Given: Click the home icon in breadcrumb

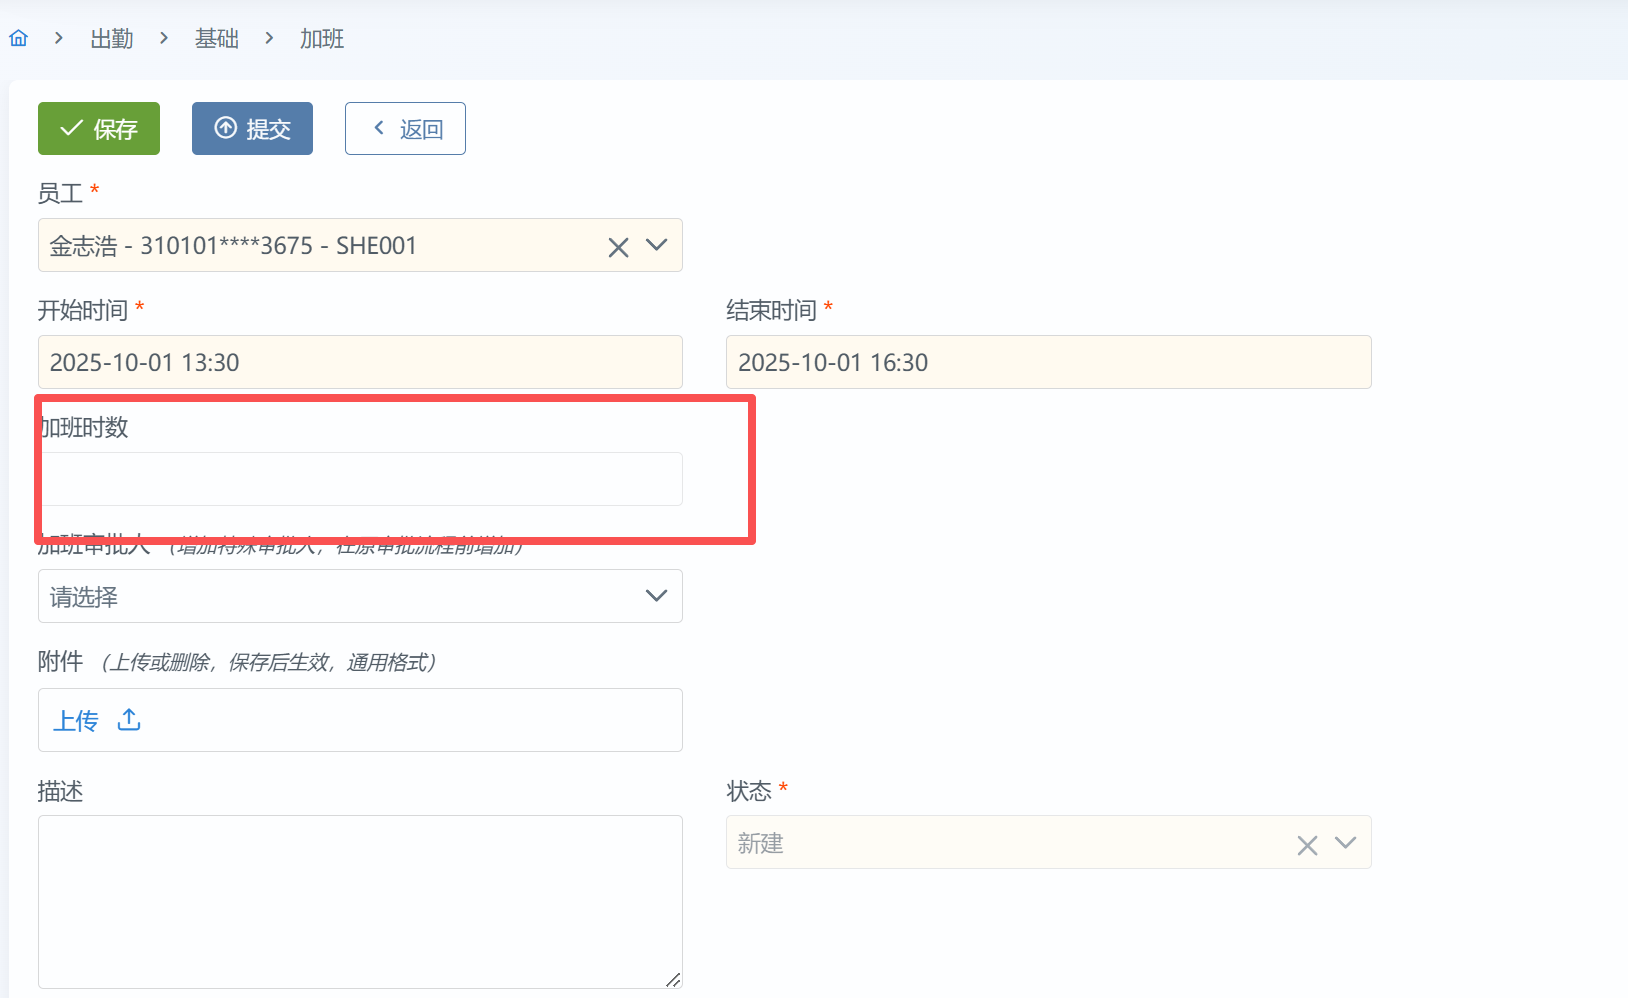Looking at the screenshot, I should 19,39.
